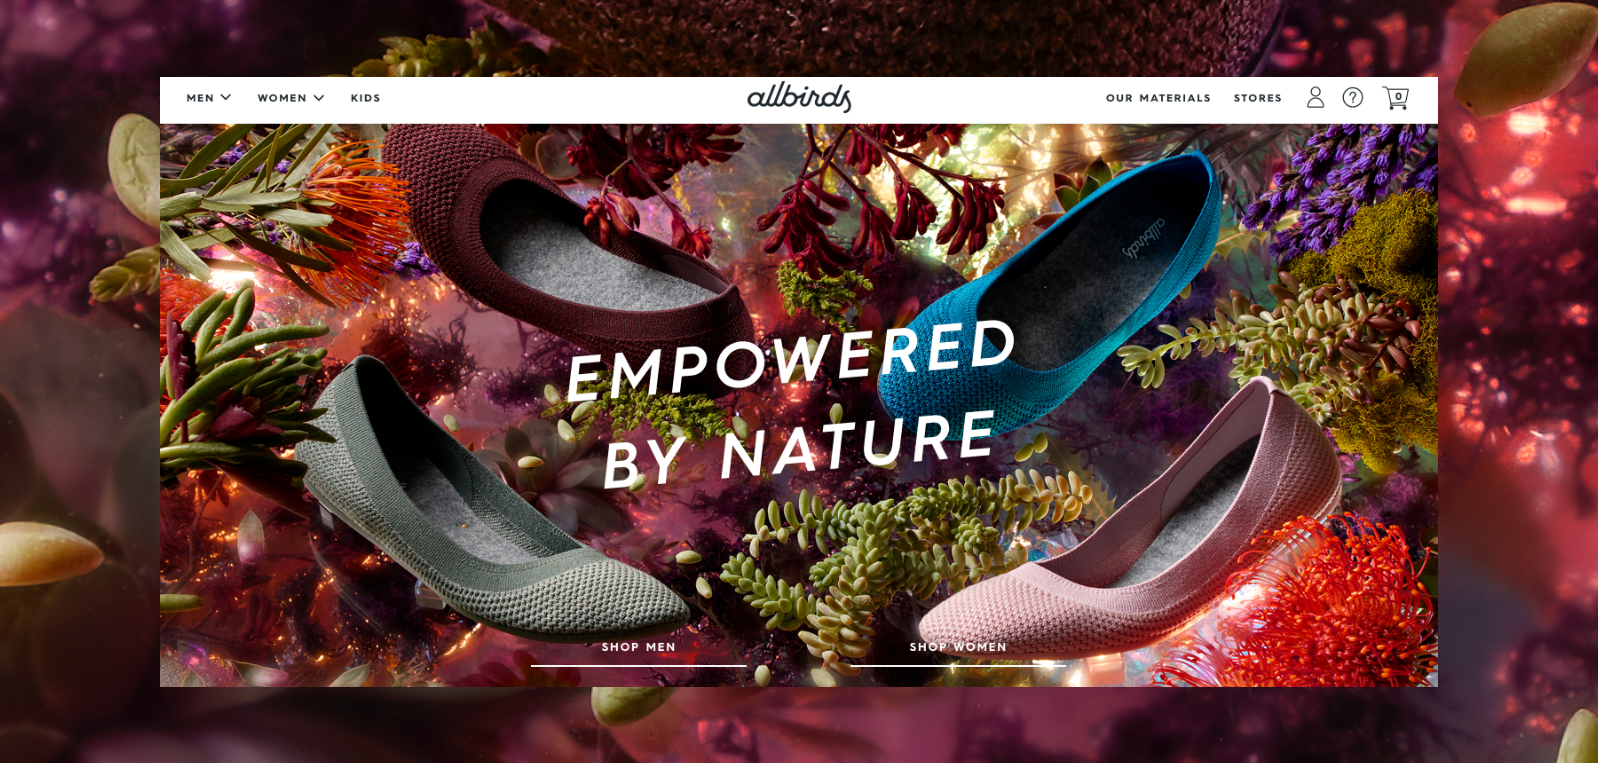Expand the chevron beside WOMEN

(319, 97)
